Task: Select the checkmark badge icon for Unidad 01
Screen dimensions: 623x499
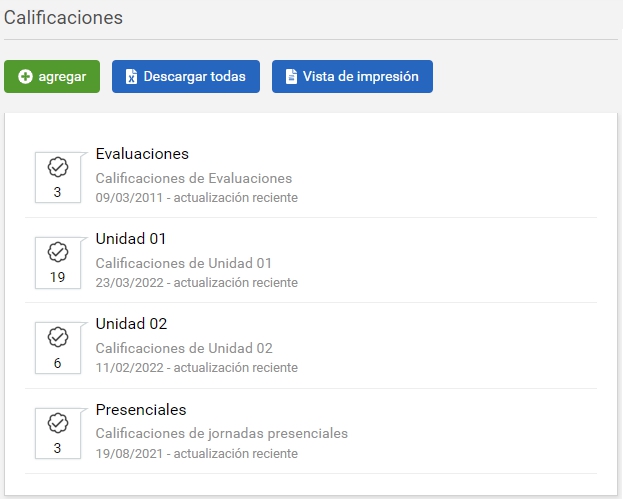Action: [x=57, y=251]
